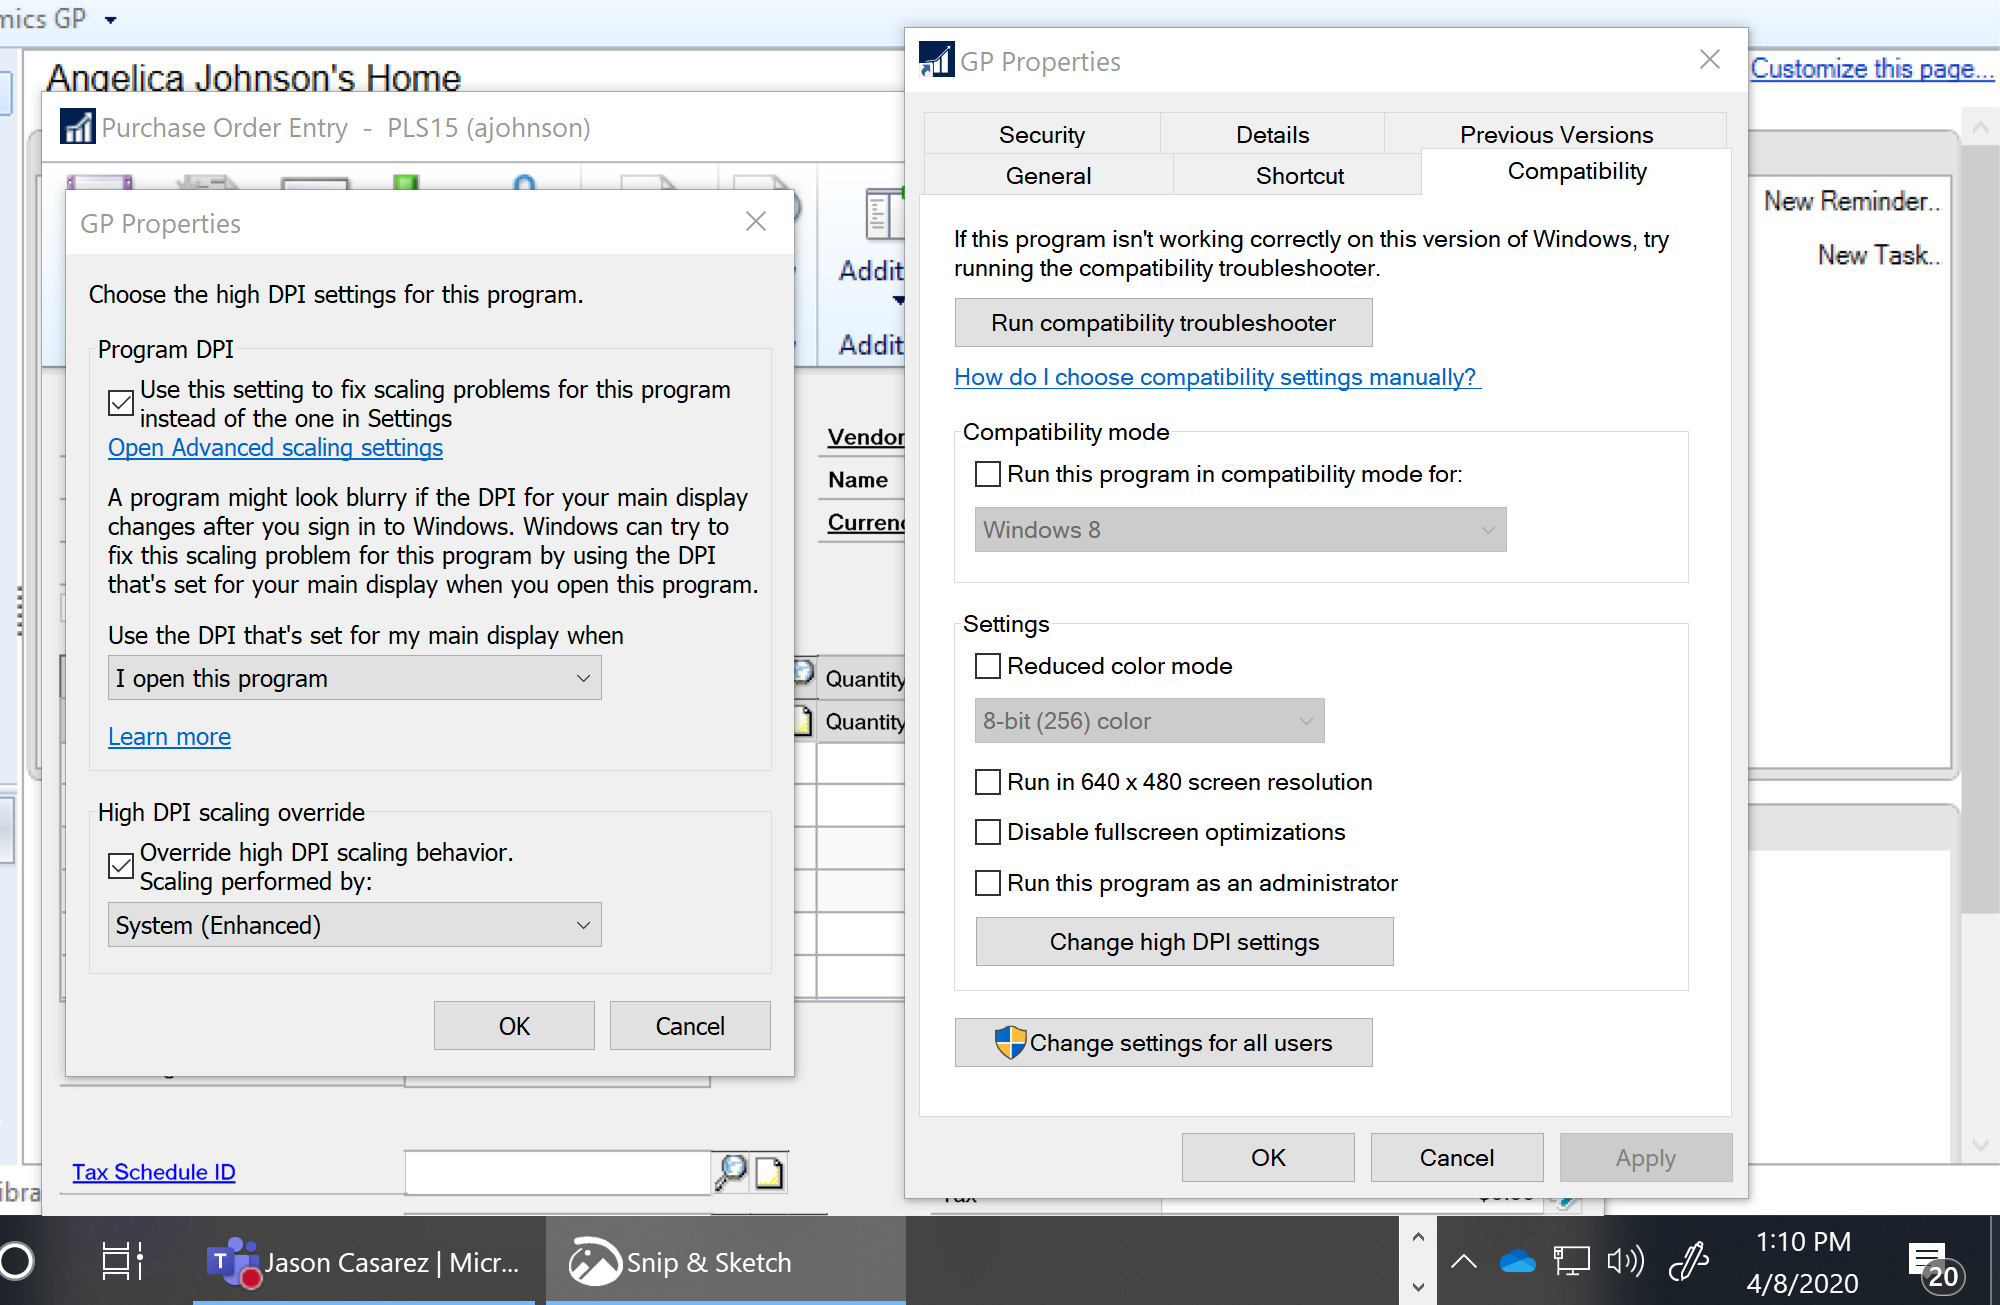2000x1305 pixels.
Task: Open the Shortcut tab
Action: (1299, 175)
